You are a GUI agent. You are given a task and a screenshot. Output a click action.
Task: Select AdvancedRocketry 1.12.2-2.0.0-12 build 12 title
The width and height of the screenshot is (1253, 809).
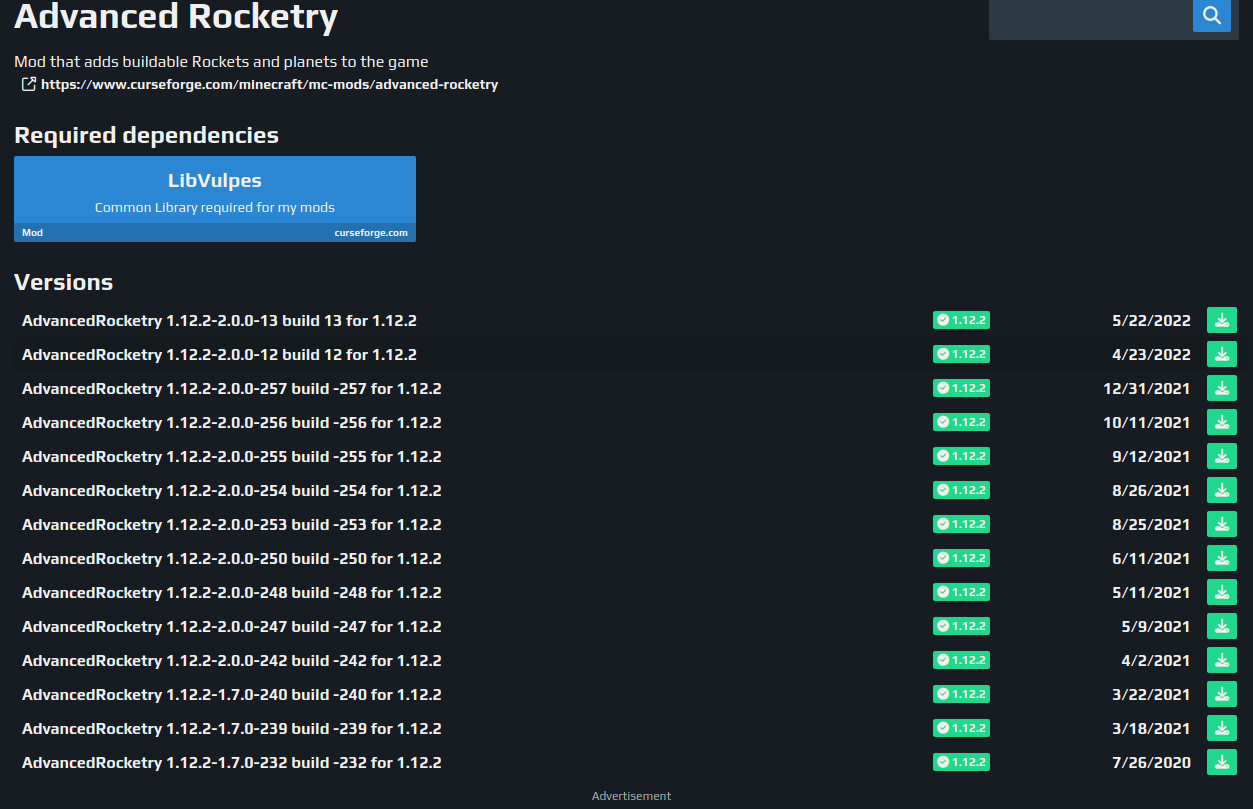click(x=219, y=355)
